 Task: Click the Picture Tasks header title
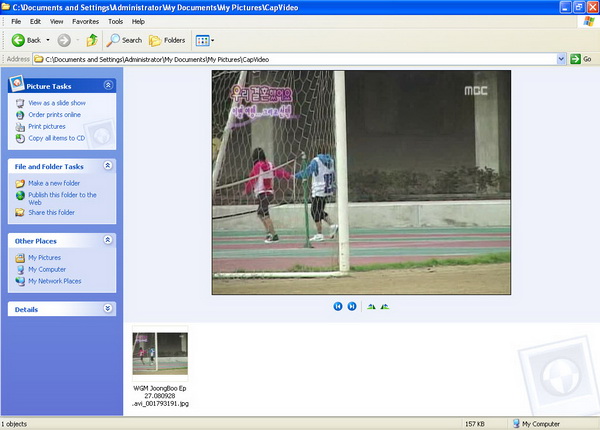tap(49, 86)
